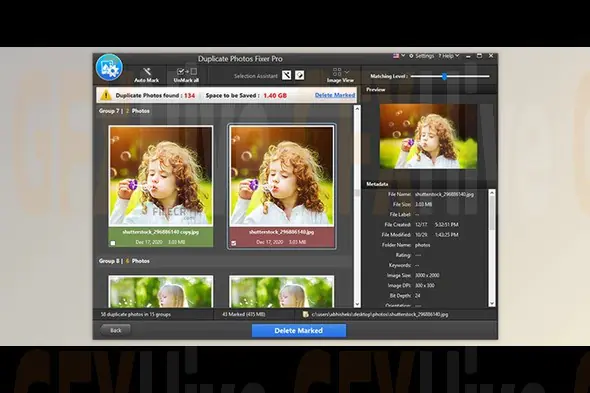Image resolution: width=590 pixels, height=393 pixels.
Task: Select shutterstock_296886140 copy.jpg thumbnail
Action: point(161,176)
